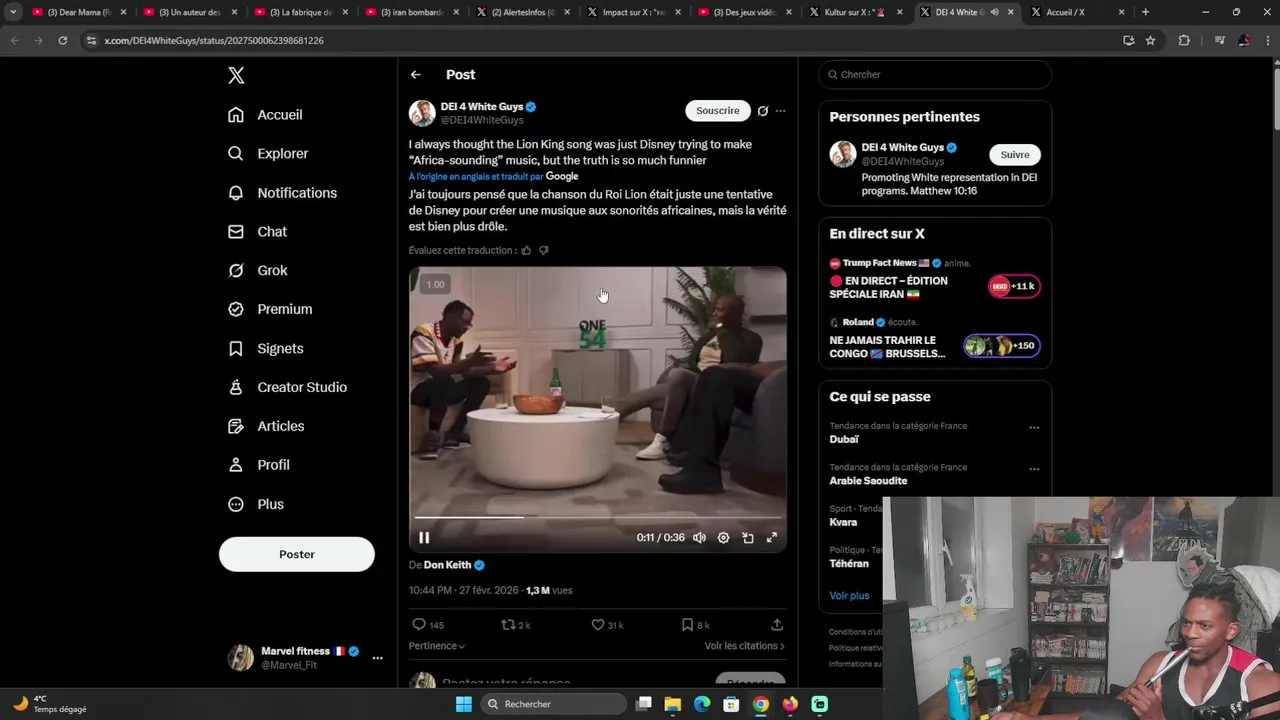The height and width of the screenshot is (720, 1280).
Task: Click the Souscrire button
Action: pos(718,111)
